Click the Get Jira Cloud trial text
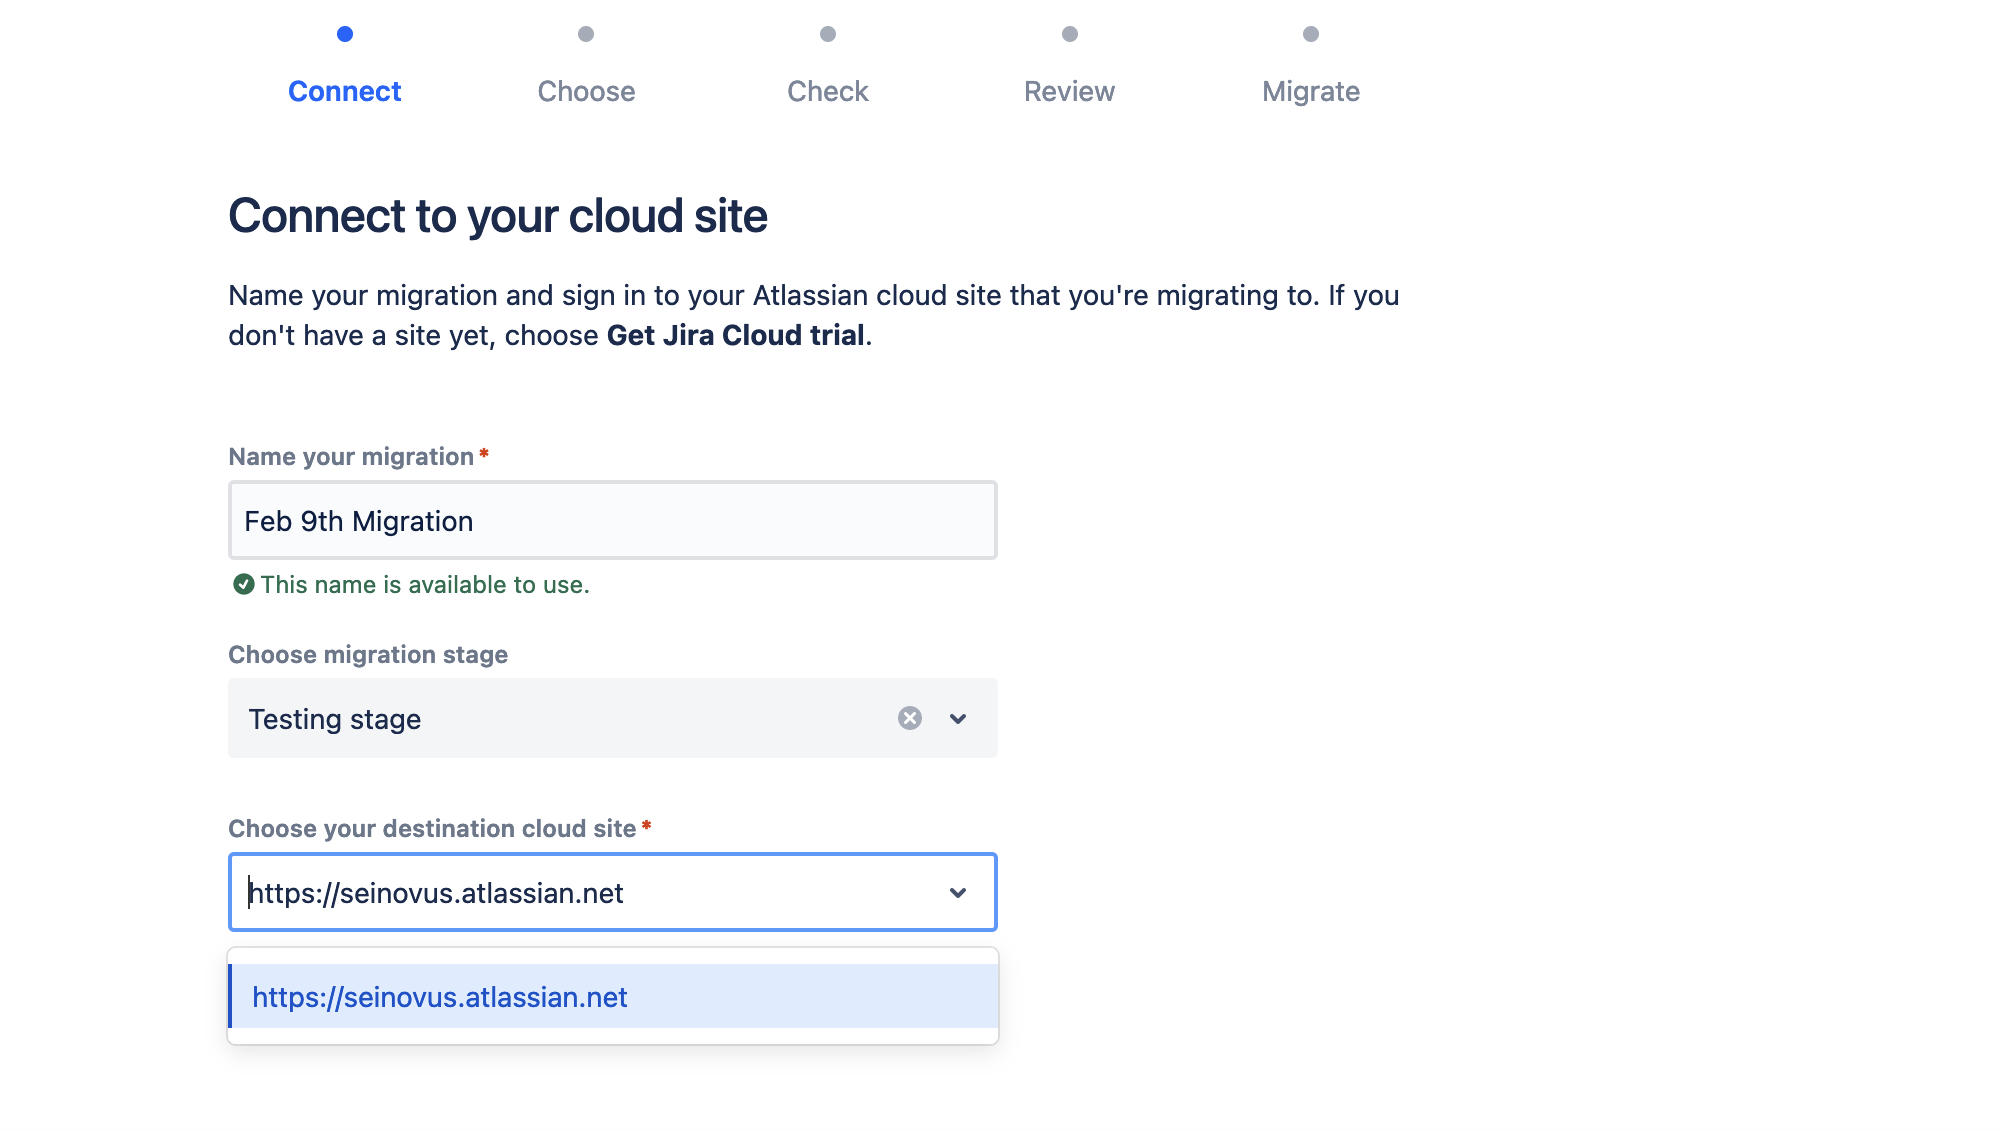Viewport: 2004px width, 1132px height. (x=736, y=335)
